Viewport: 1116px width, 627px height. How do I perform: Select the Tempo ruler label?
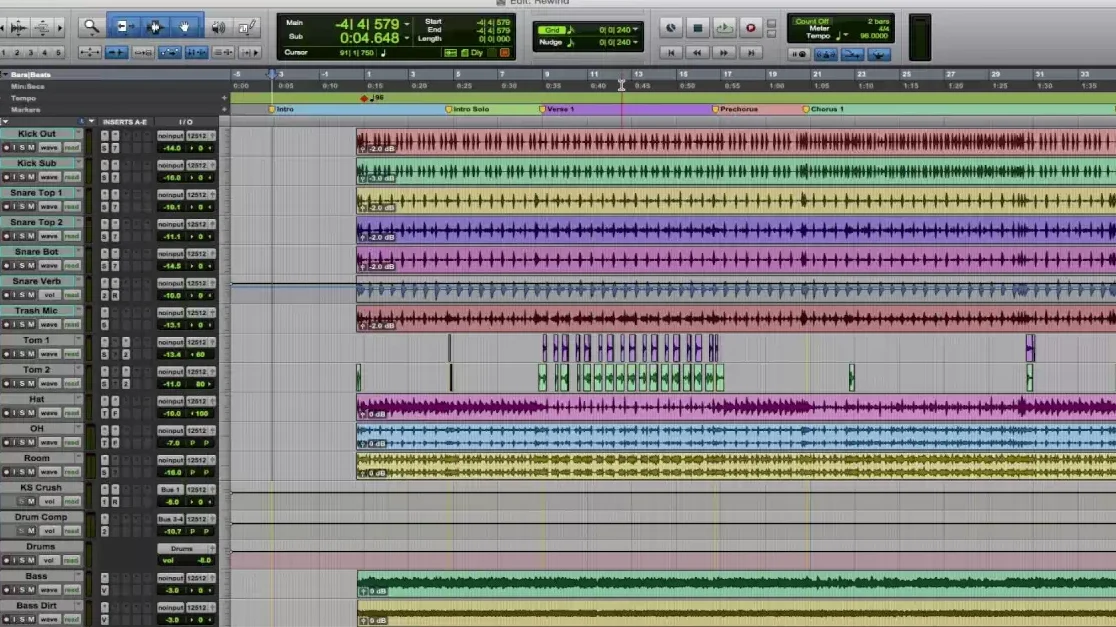point(23,98)
